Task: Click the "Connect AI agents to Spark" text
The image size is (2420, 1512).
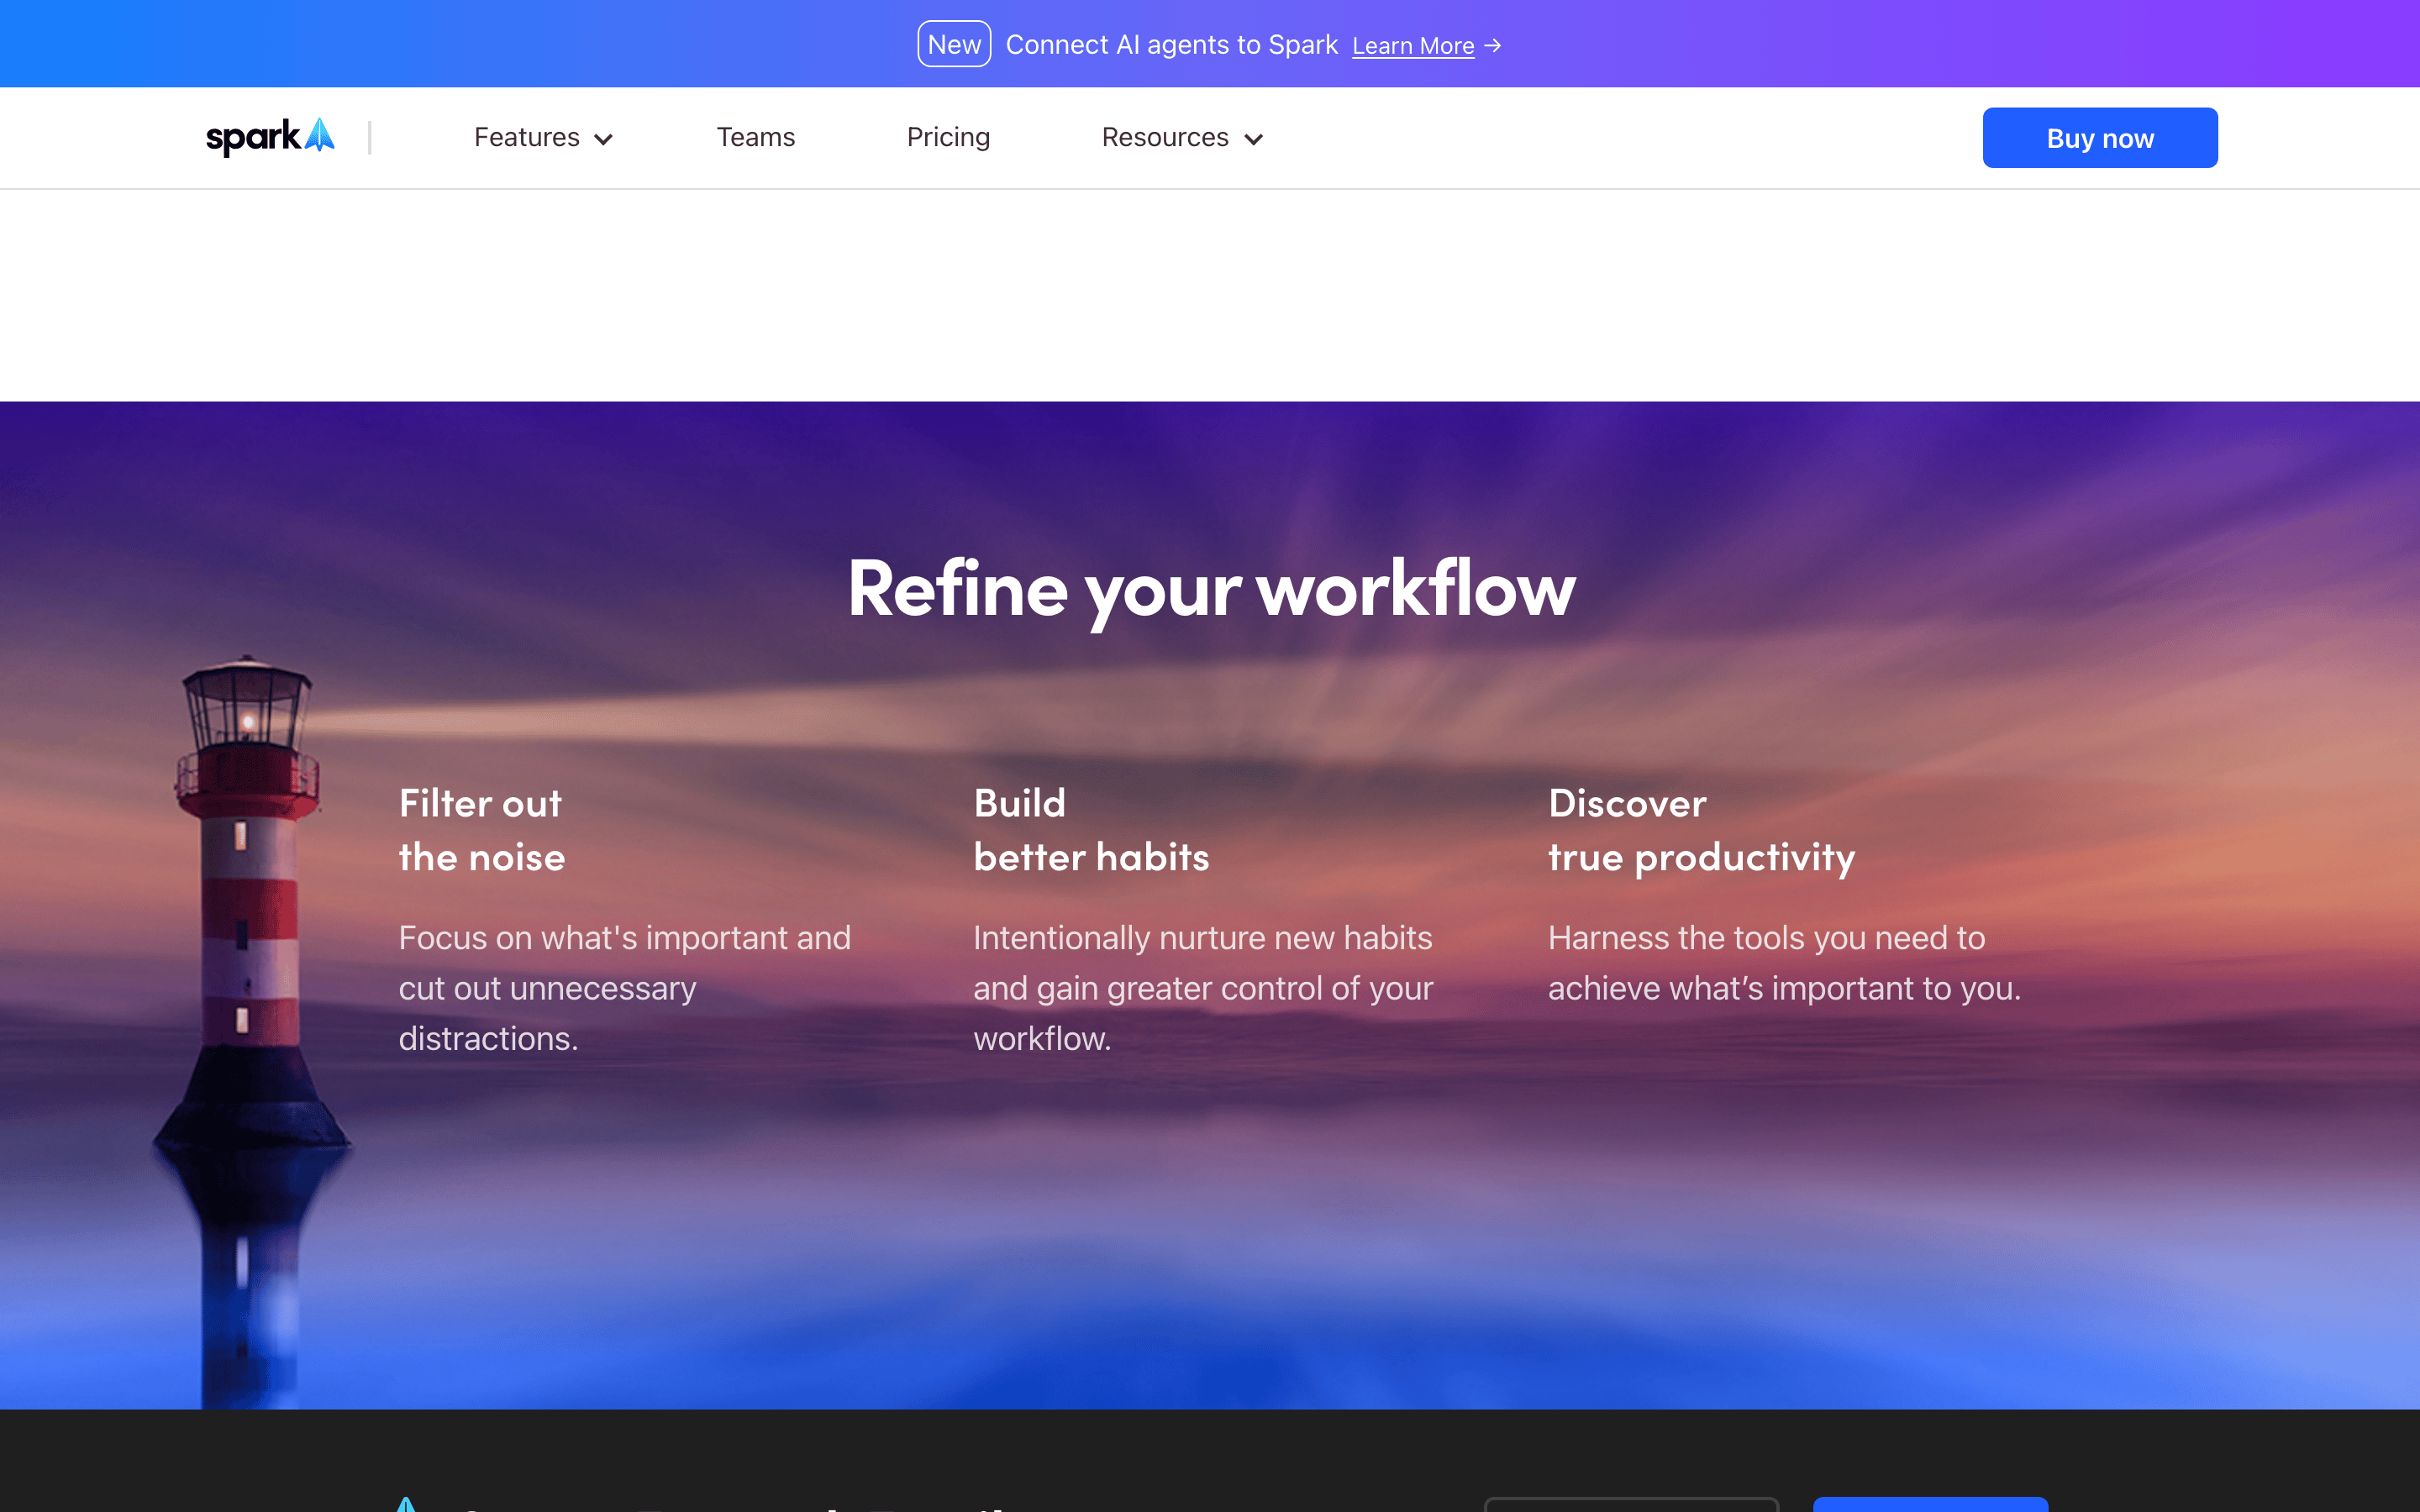Action: tap(1171, 45)
